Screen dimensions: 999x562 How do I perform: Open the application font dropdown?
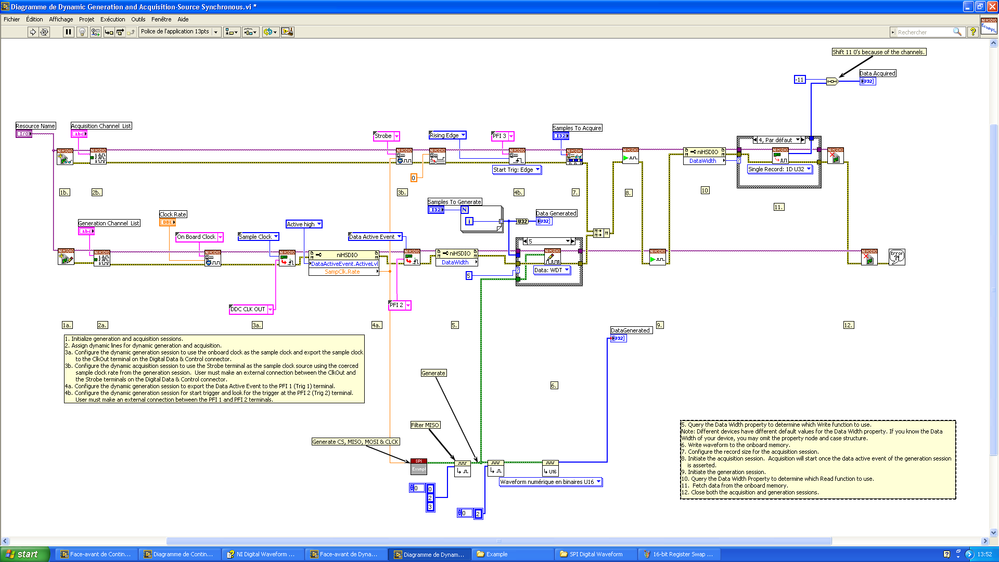tap(180, 32)
